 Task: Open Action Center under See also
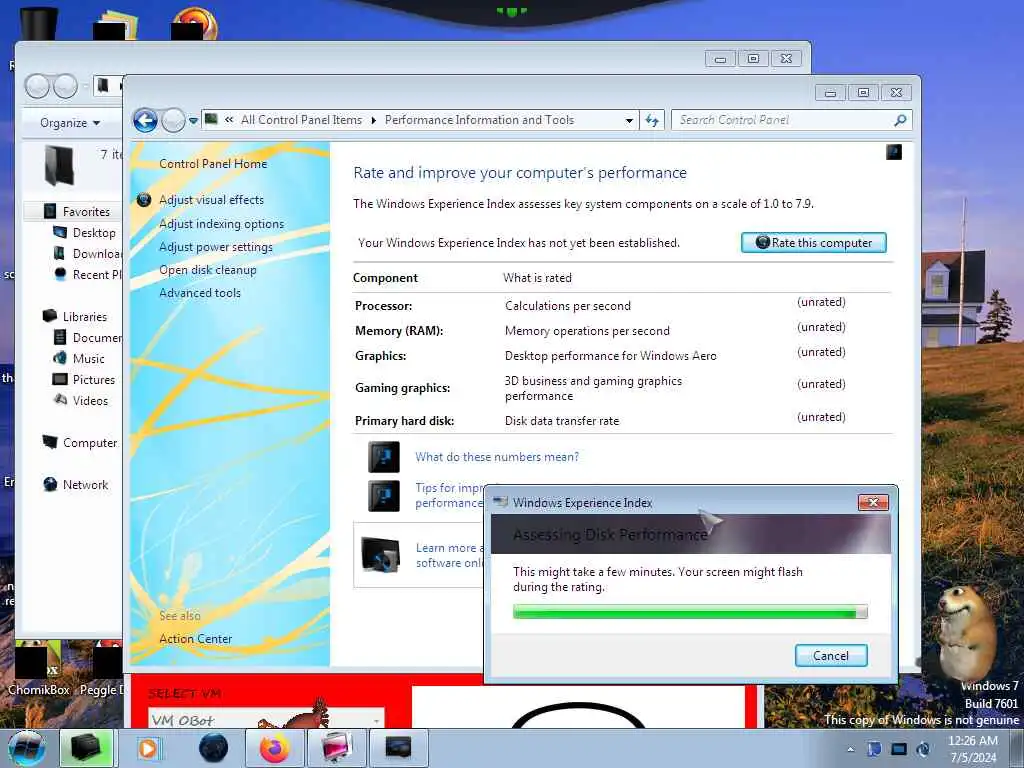coord(195,639)
